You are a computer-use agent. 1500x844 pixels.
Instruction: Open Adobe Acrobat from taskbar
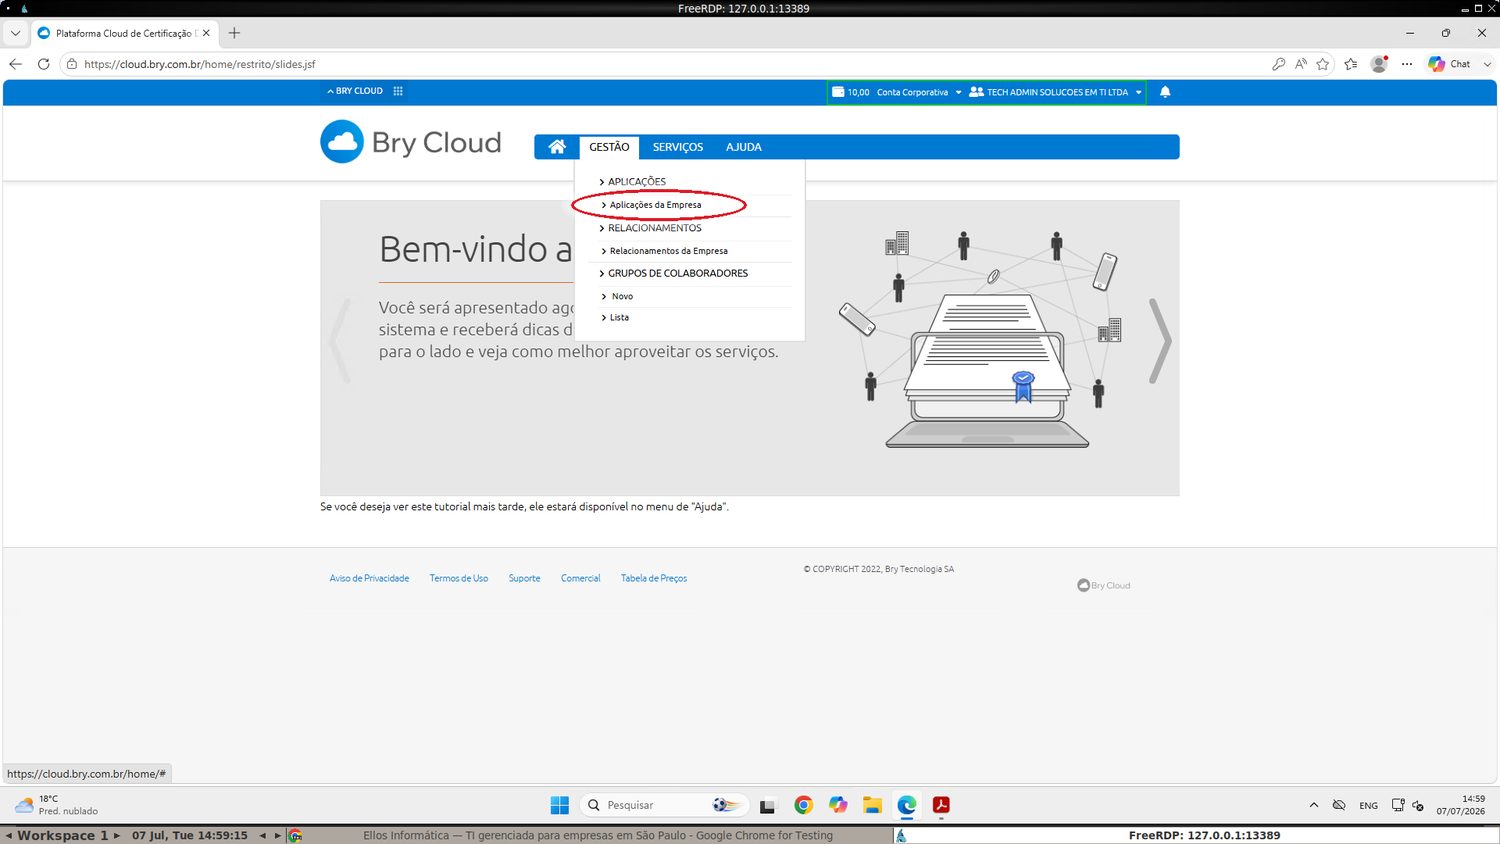[941, 805]
